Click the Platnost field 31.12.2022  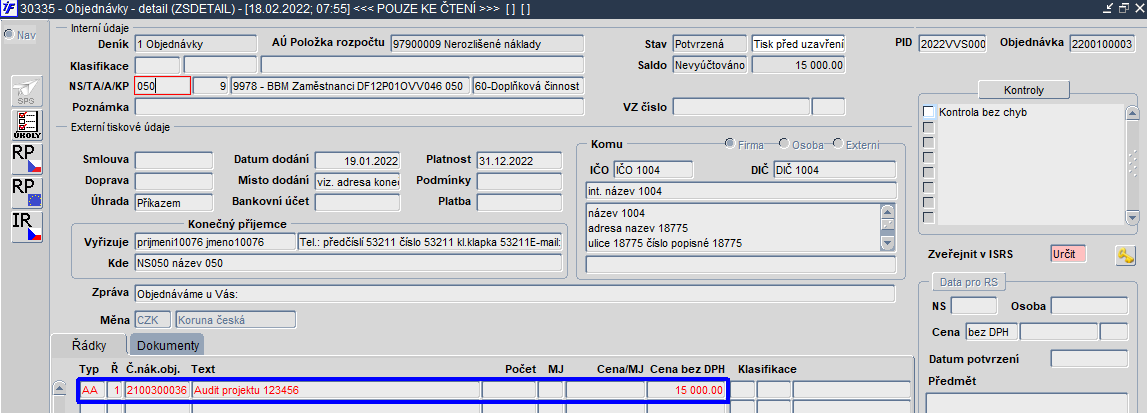click(x=519, y=161)
